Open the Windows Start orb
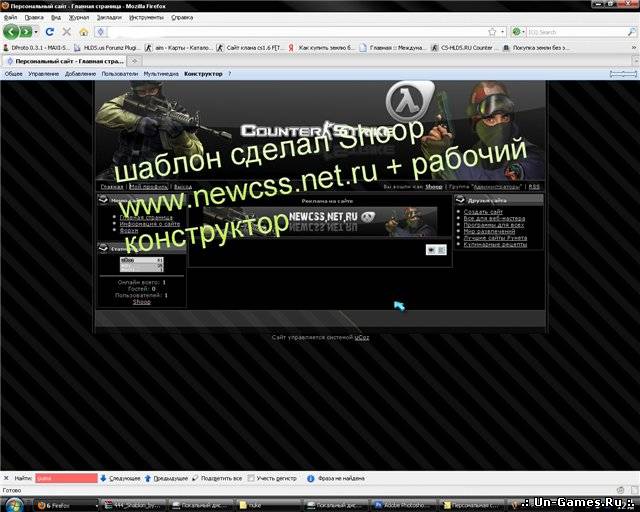This screenshot has width=640, height=512. pyautogui.click(x=14, y=505)
